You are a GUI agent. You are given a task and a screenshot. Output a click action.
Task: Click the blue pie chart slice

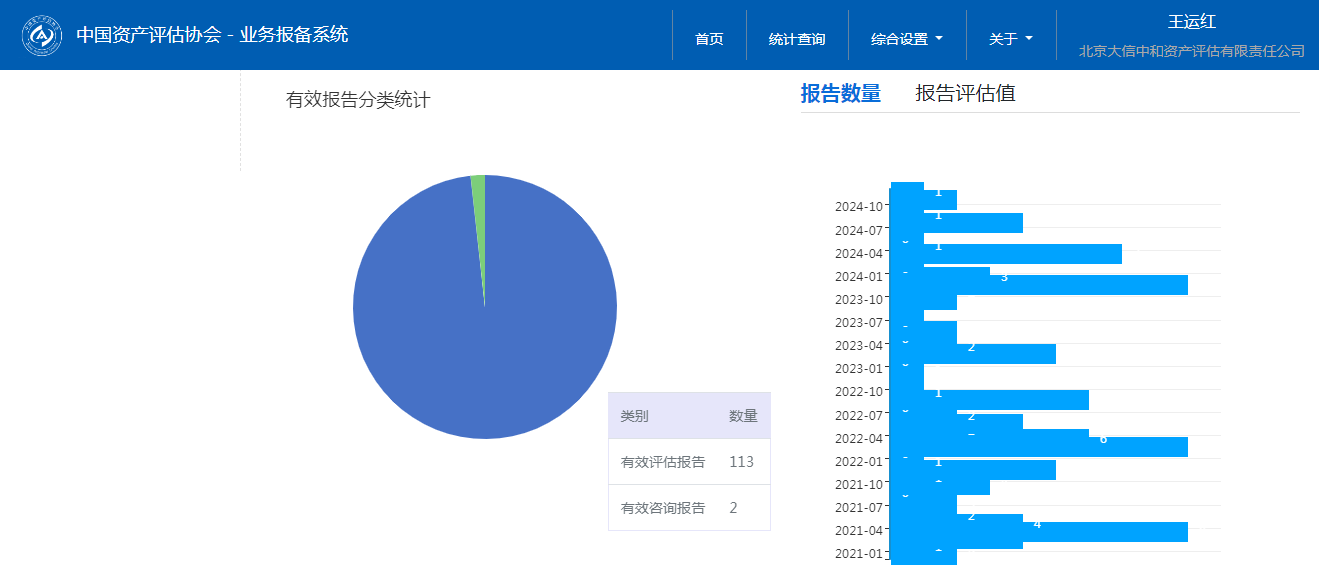tap(485, 330)
